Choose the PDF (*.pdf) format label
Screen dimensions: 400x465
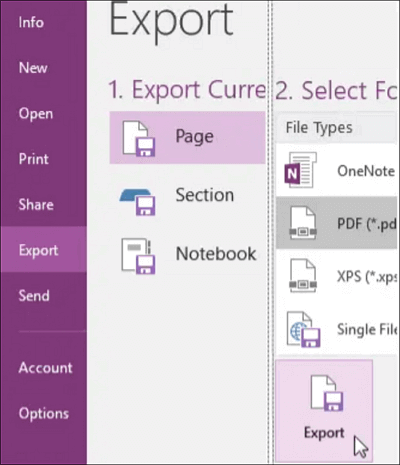(x=368, y=224)
